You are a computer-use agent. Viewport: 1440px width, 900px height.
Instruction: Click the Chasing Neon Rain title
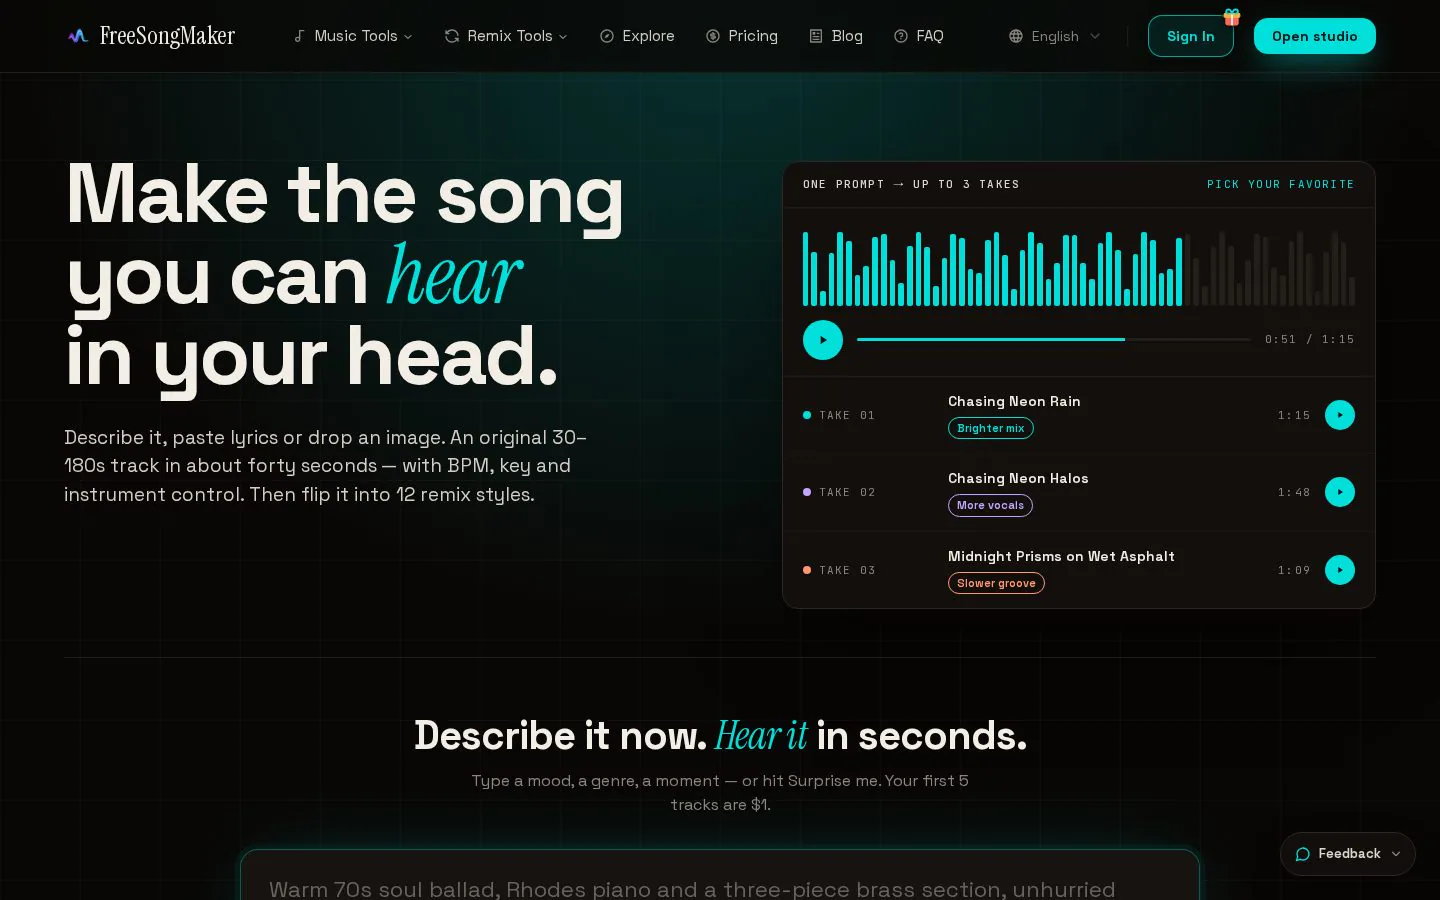pyautogui.click(x=1014, y=401)
